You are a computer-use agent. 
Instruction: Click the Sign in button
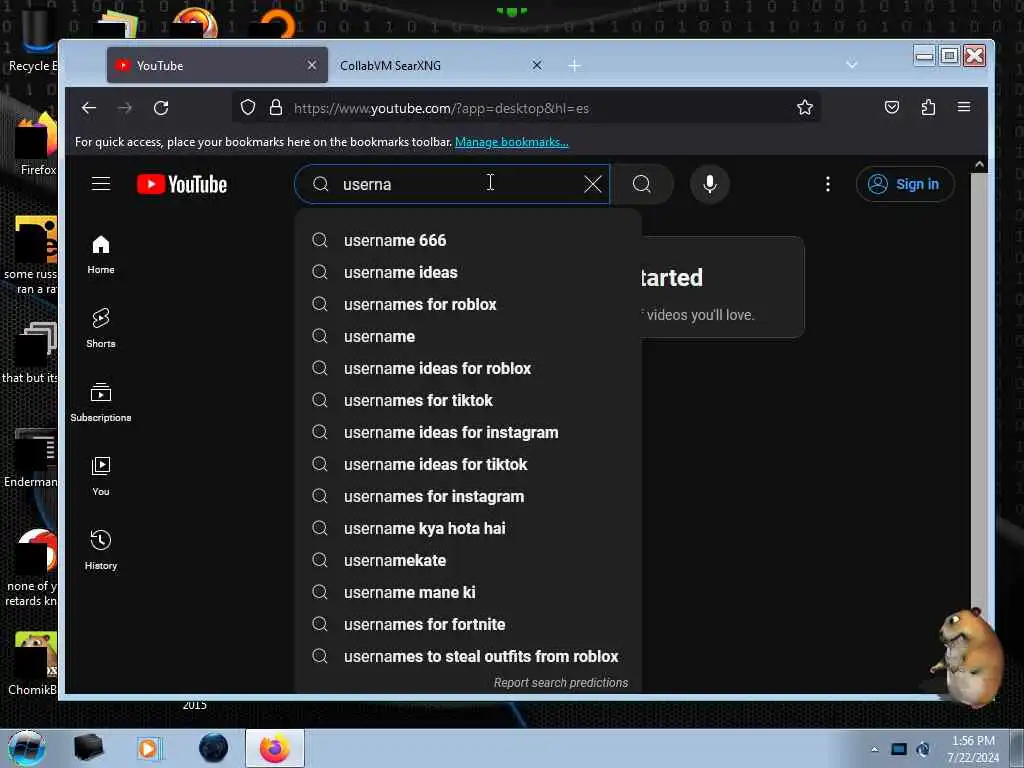coord(905,184)
